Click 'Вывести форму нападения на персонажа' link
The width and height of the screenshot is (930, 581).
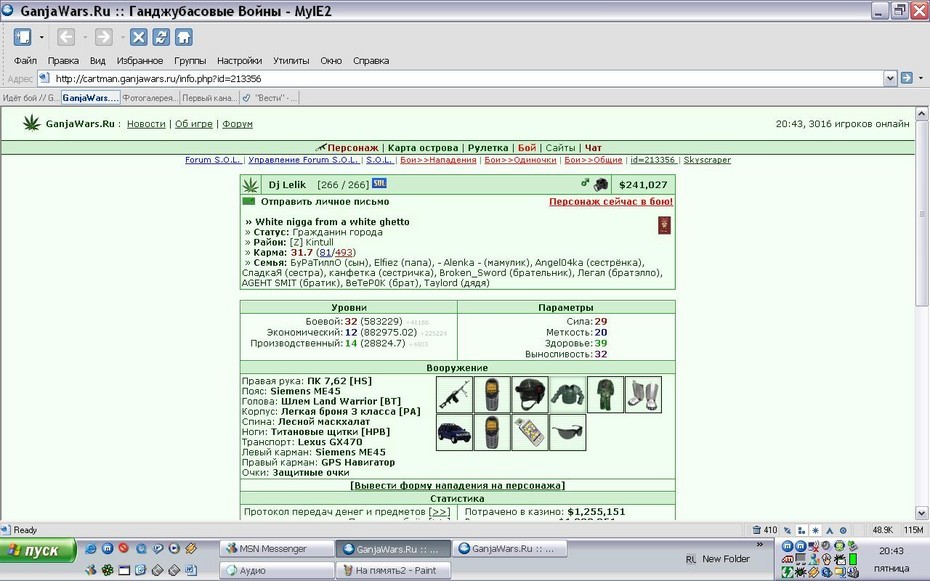pos(457,486)
